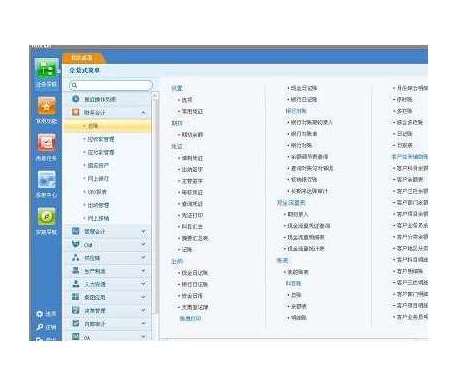Expand the OA module group
The width and height of the screenshot is (475, 372).
tap(143, 337)
